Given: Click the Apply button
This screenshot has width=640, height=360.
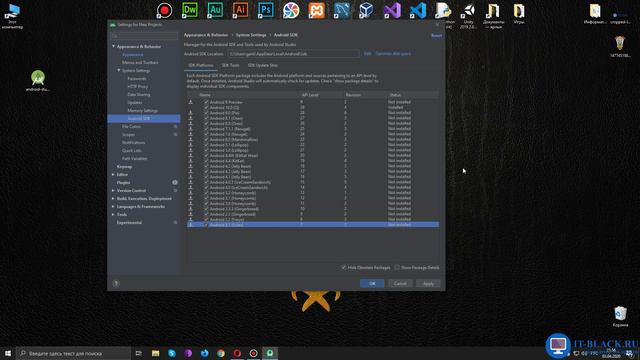Looking at the screenshot, I should [x=429, y=283].
